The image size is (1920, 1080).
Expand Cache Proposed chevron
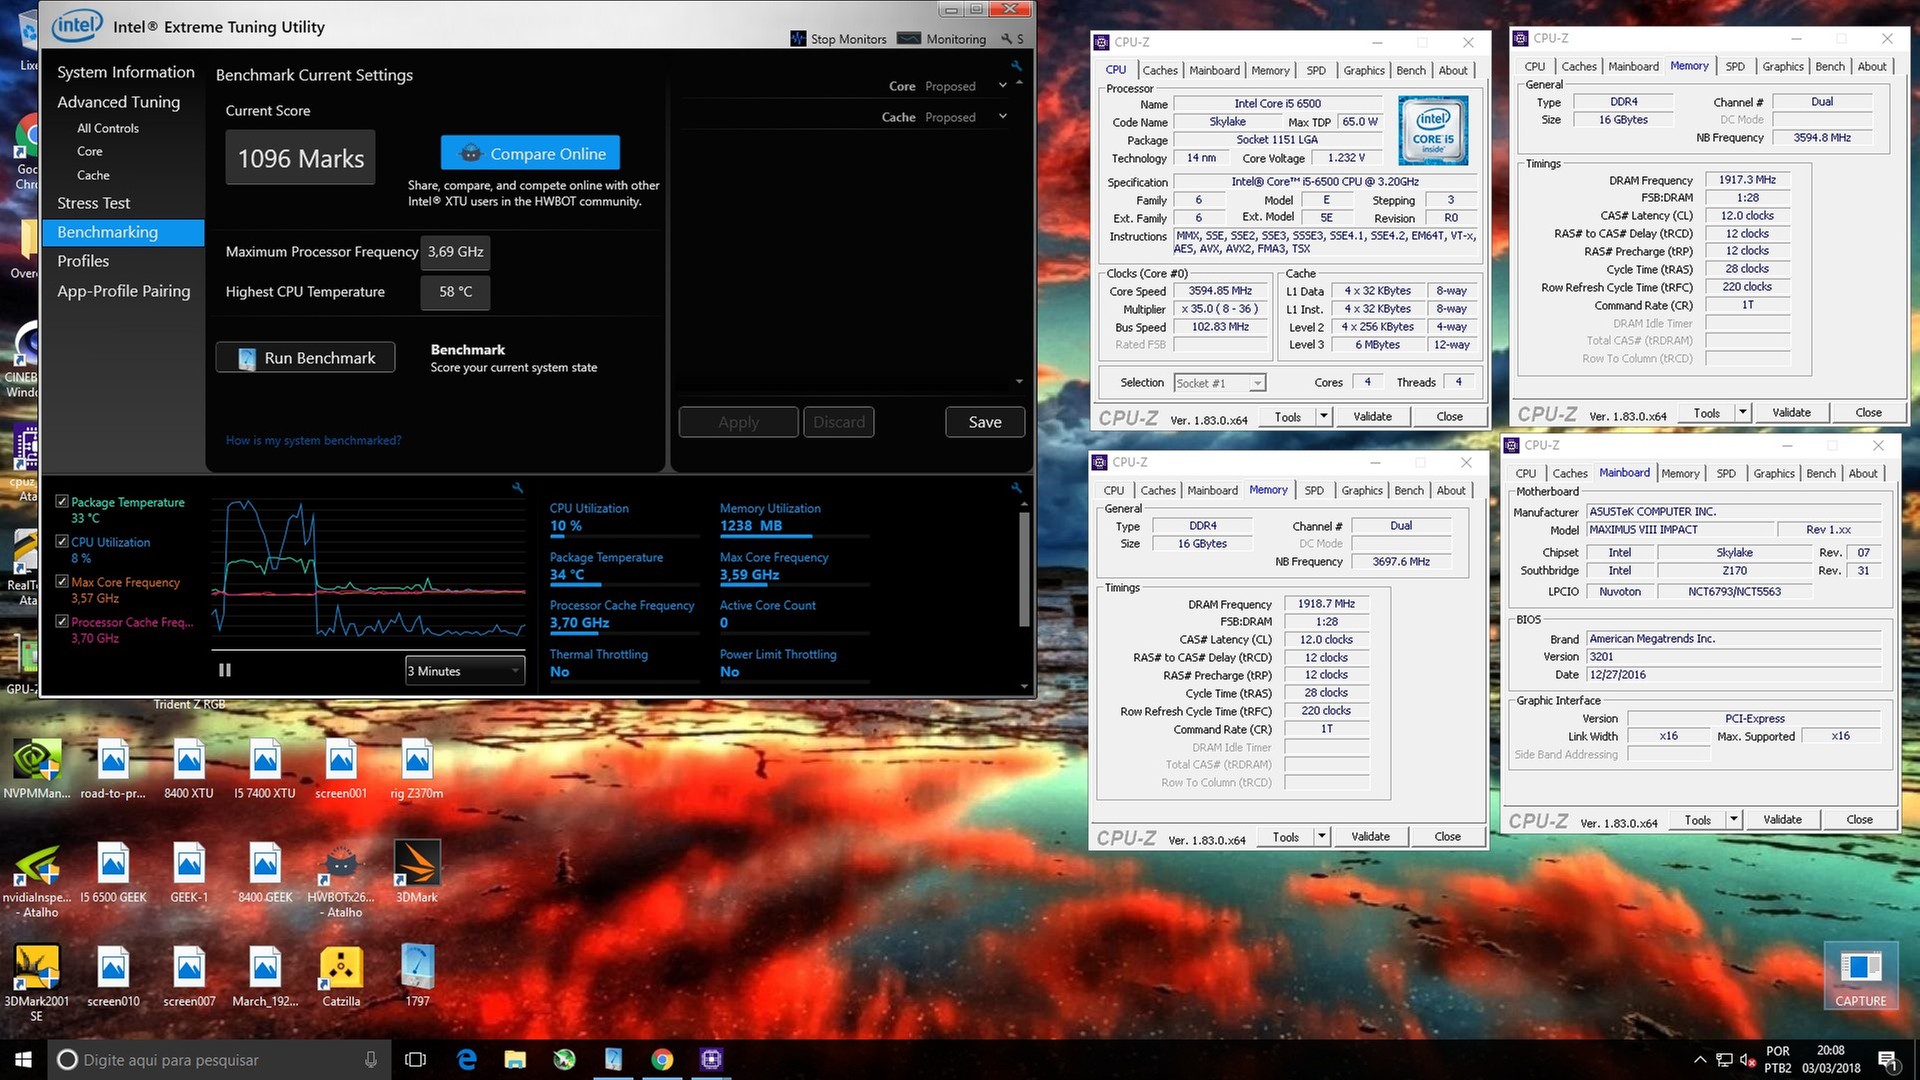pyautogui.click(x=1003, y=117)
